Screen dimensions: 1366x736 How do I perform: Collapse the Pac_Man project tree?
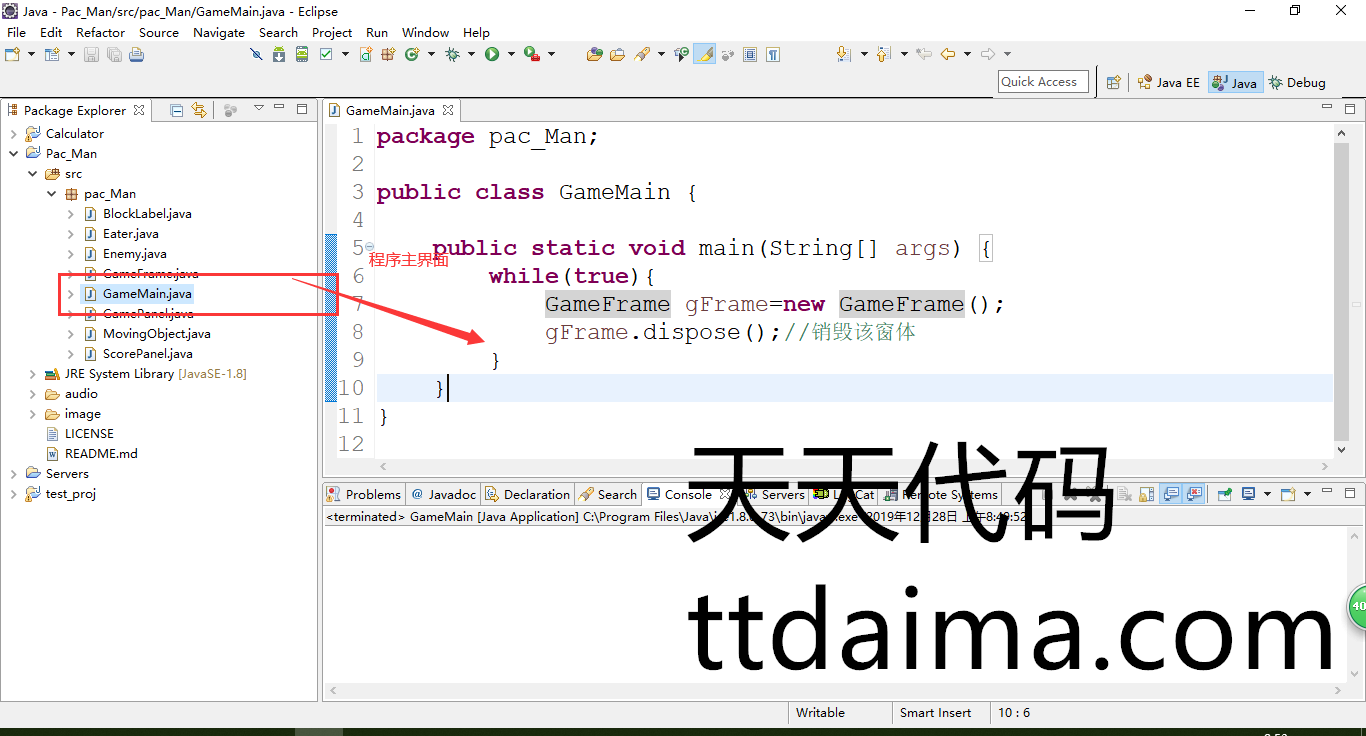click(x=13, y=154)
